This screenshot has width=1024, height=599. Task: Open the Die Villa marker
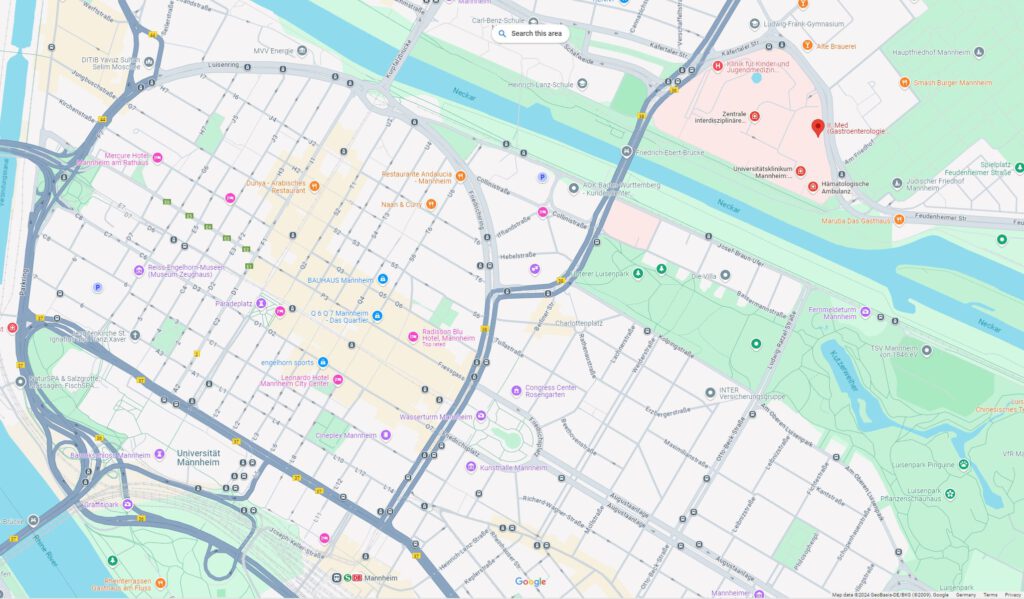[x=725, y=275]
